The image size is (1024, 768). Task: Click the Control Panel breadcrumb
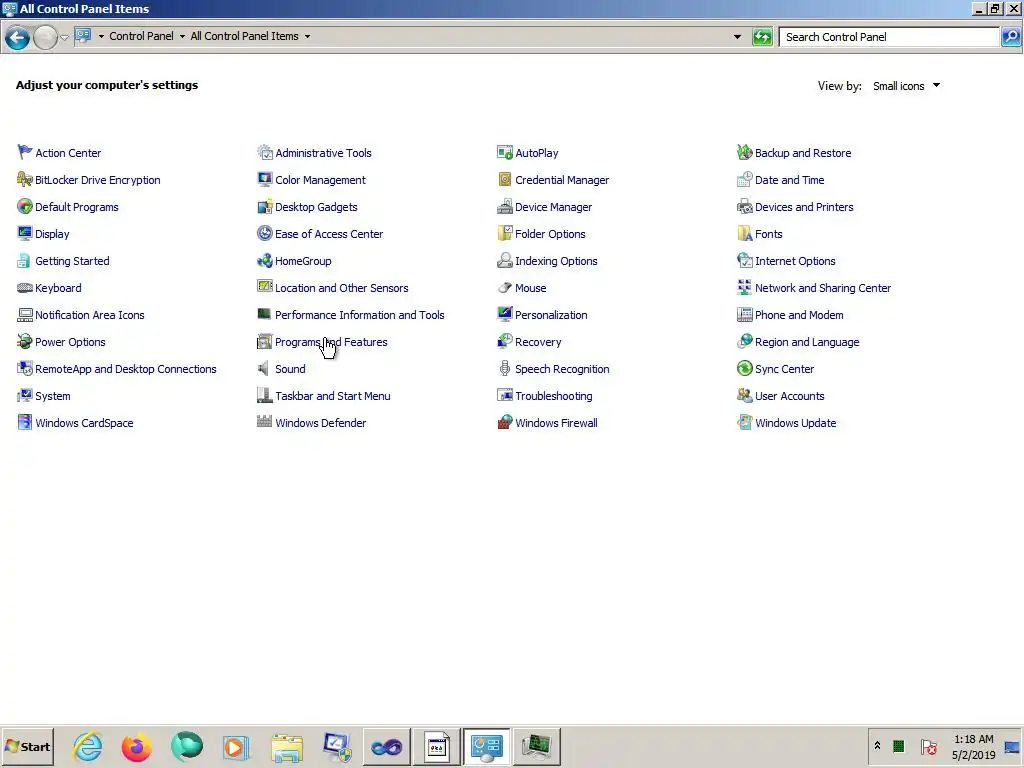141,36
